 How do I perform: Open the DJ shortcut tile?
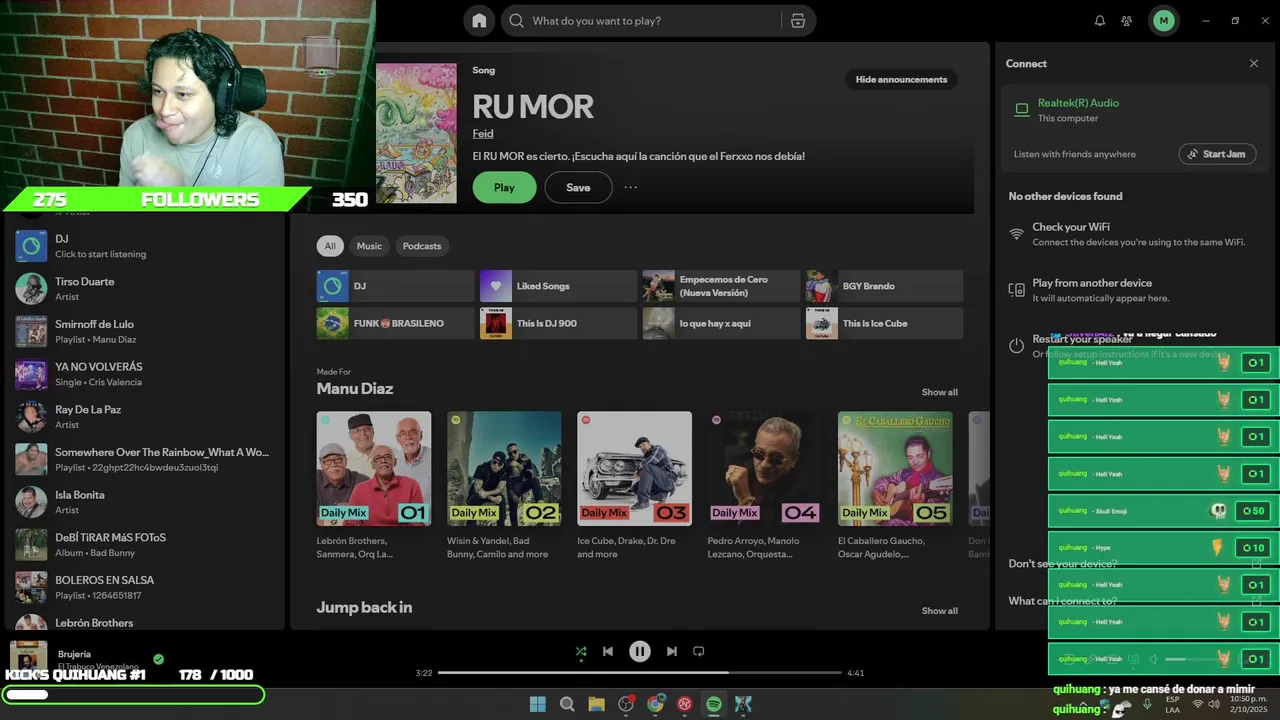pyautogui.click(x=395, y=286)
